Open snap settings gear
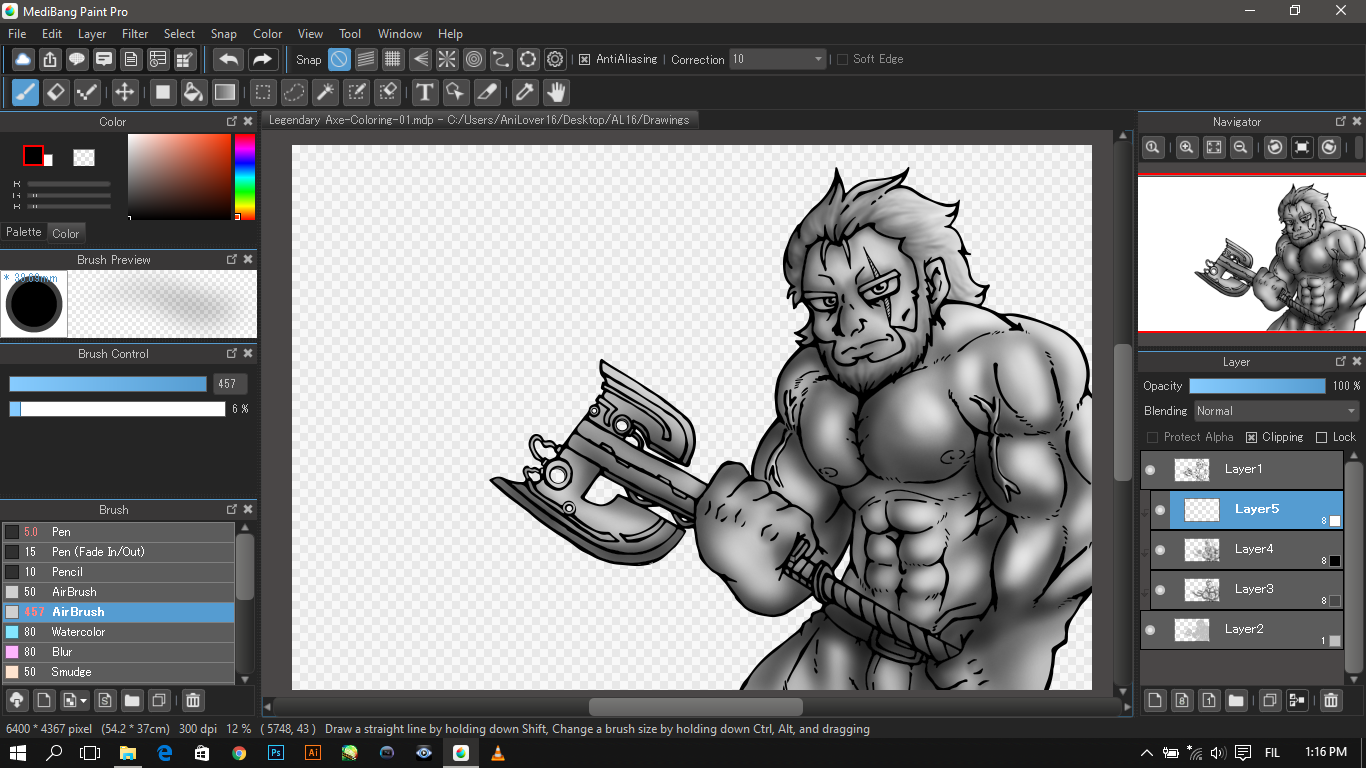1366x768 pixels. tap(555, 59)
